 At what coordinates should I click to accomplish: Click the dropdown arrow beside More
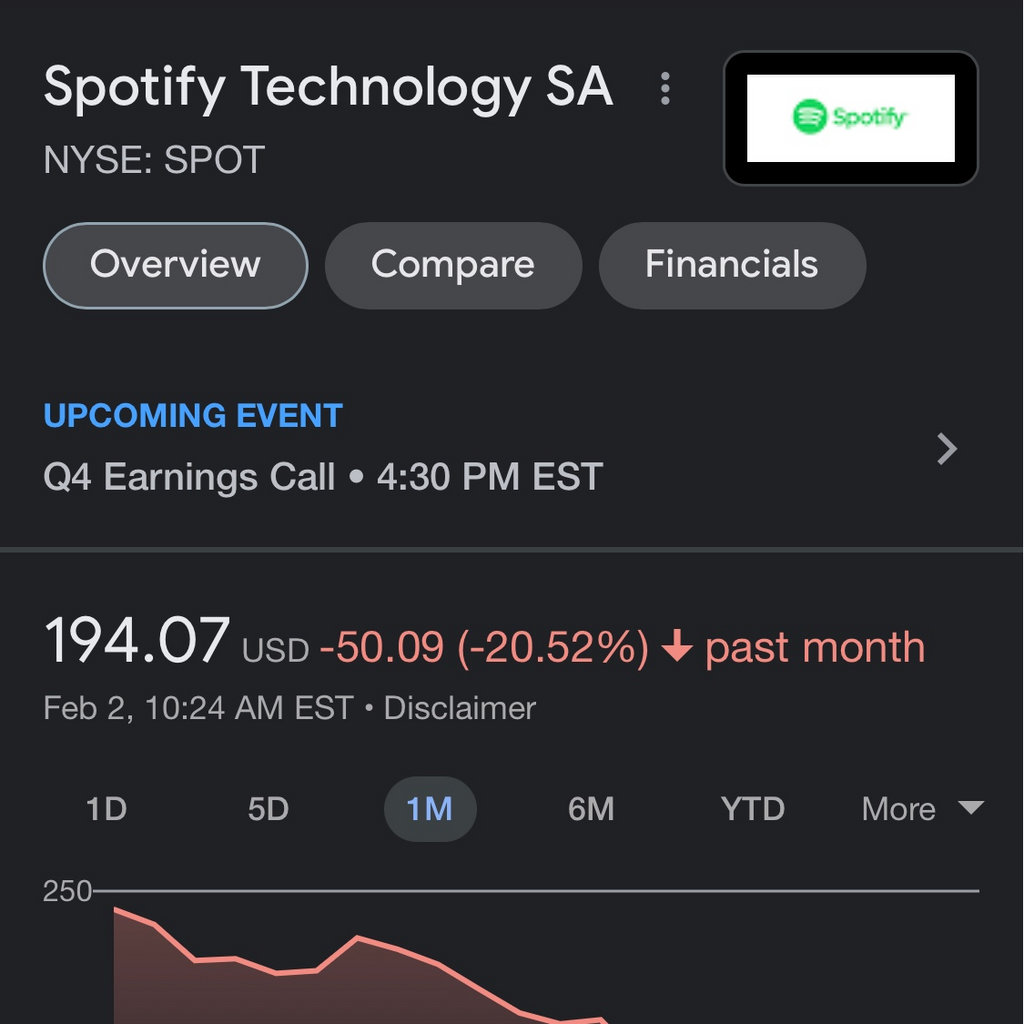click(x=971, y=808)
